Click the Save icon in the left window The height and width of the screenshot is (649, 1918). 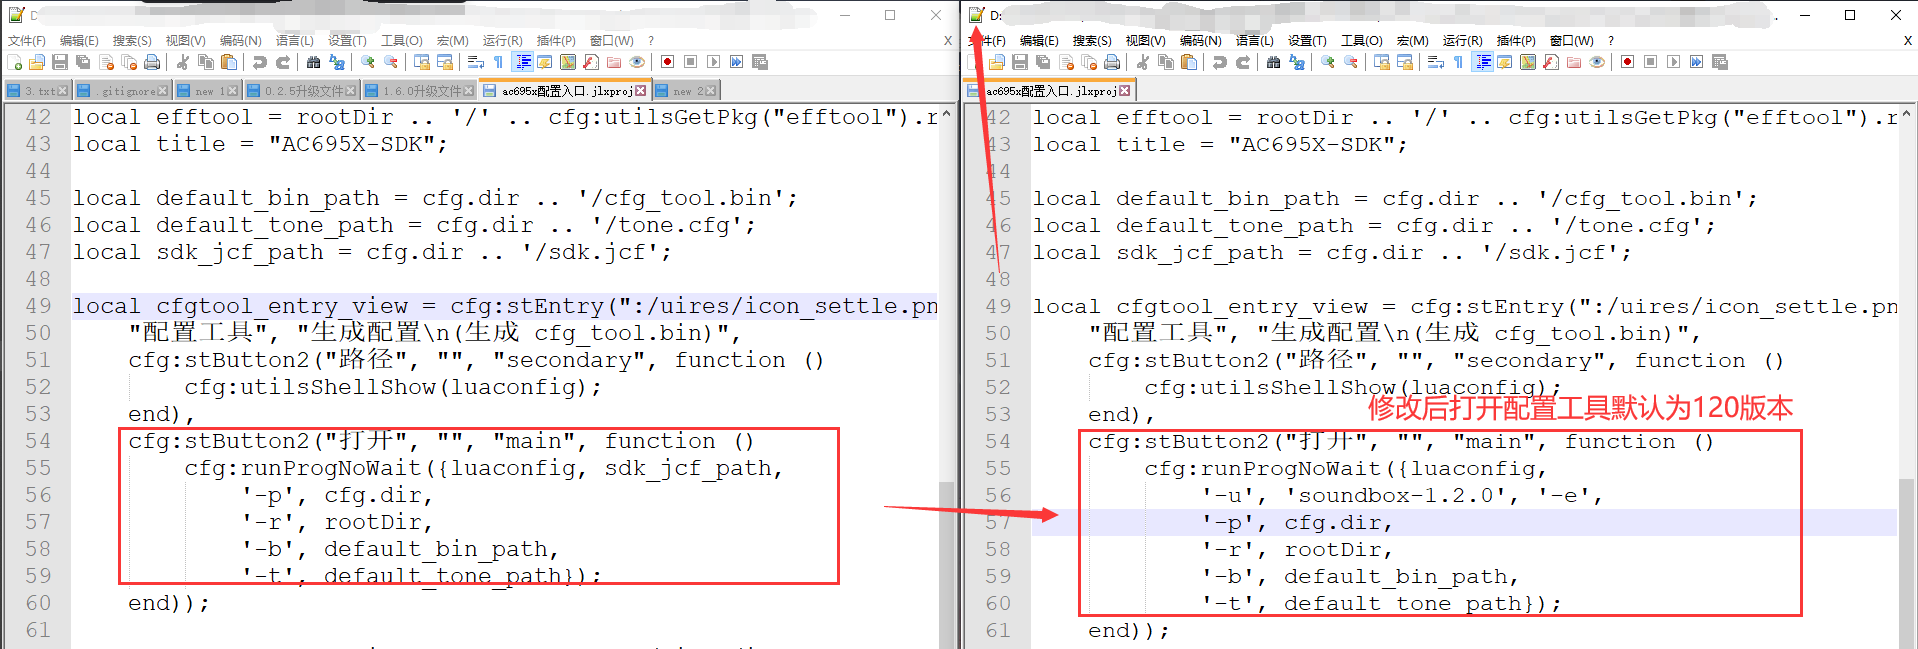(60, 62)
